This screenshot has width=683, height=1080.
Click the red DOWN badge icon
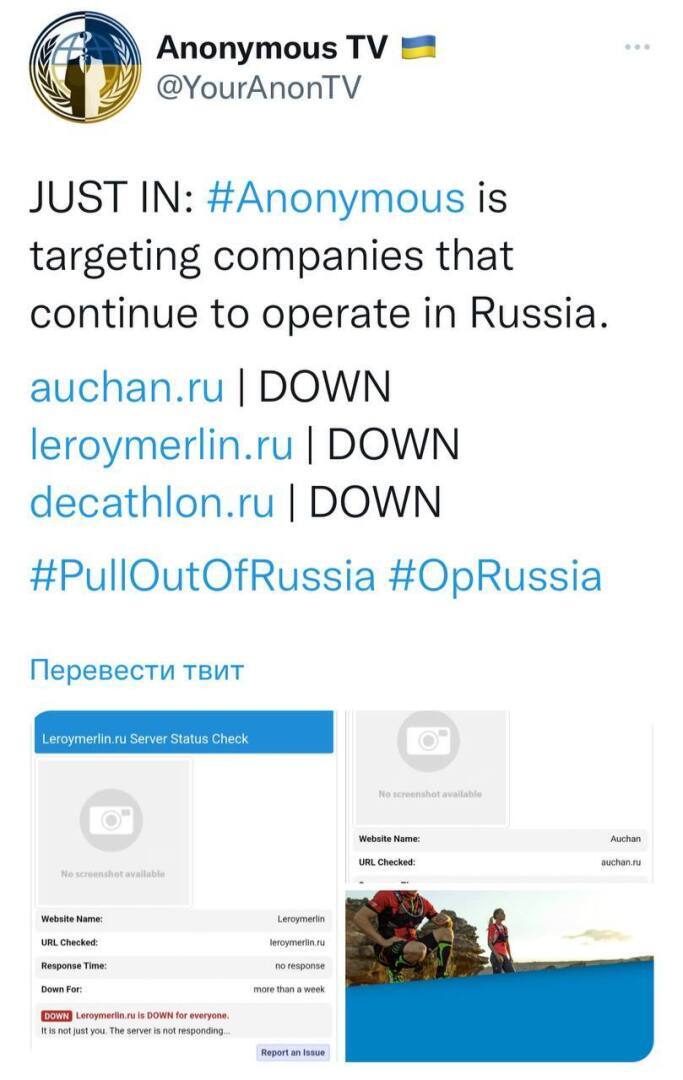[x=56, y=1016]
